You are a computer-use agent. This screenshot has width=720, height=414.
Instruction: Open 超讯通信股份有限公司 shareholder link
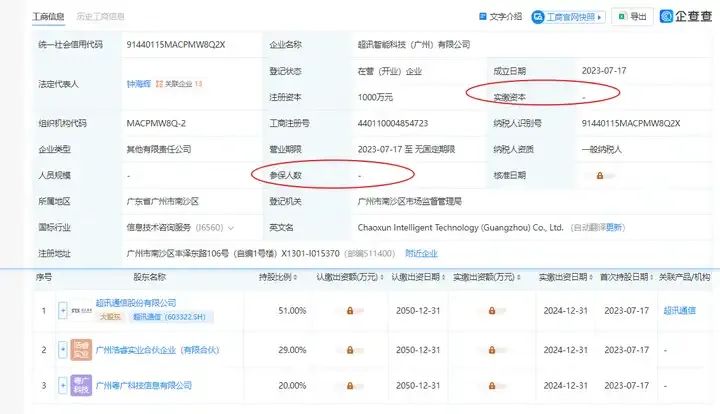[136, 303]
